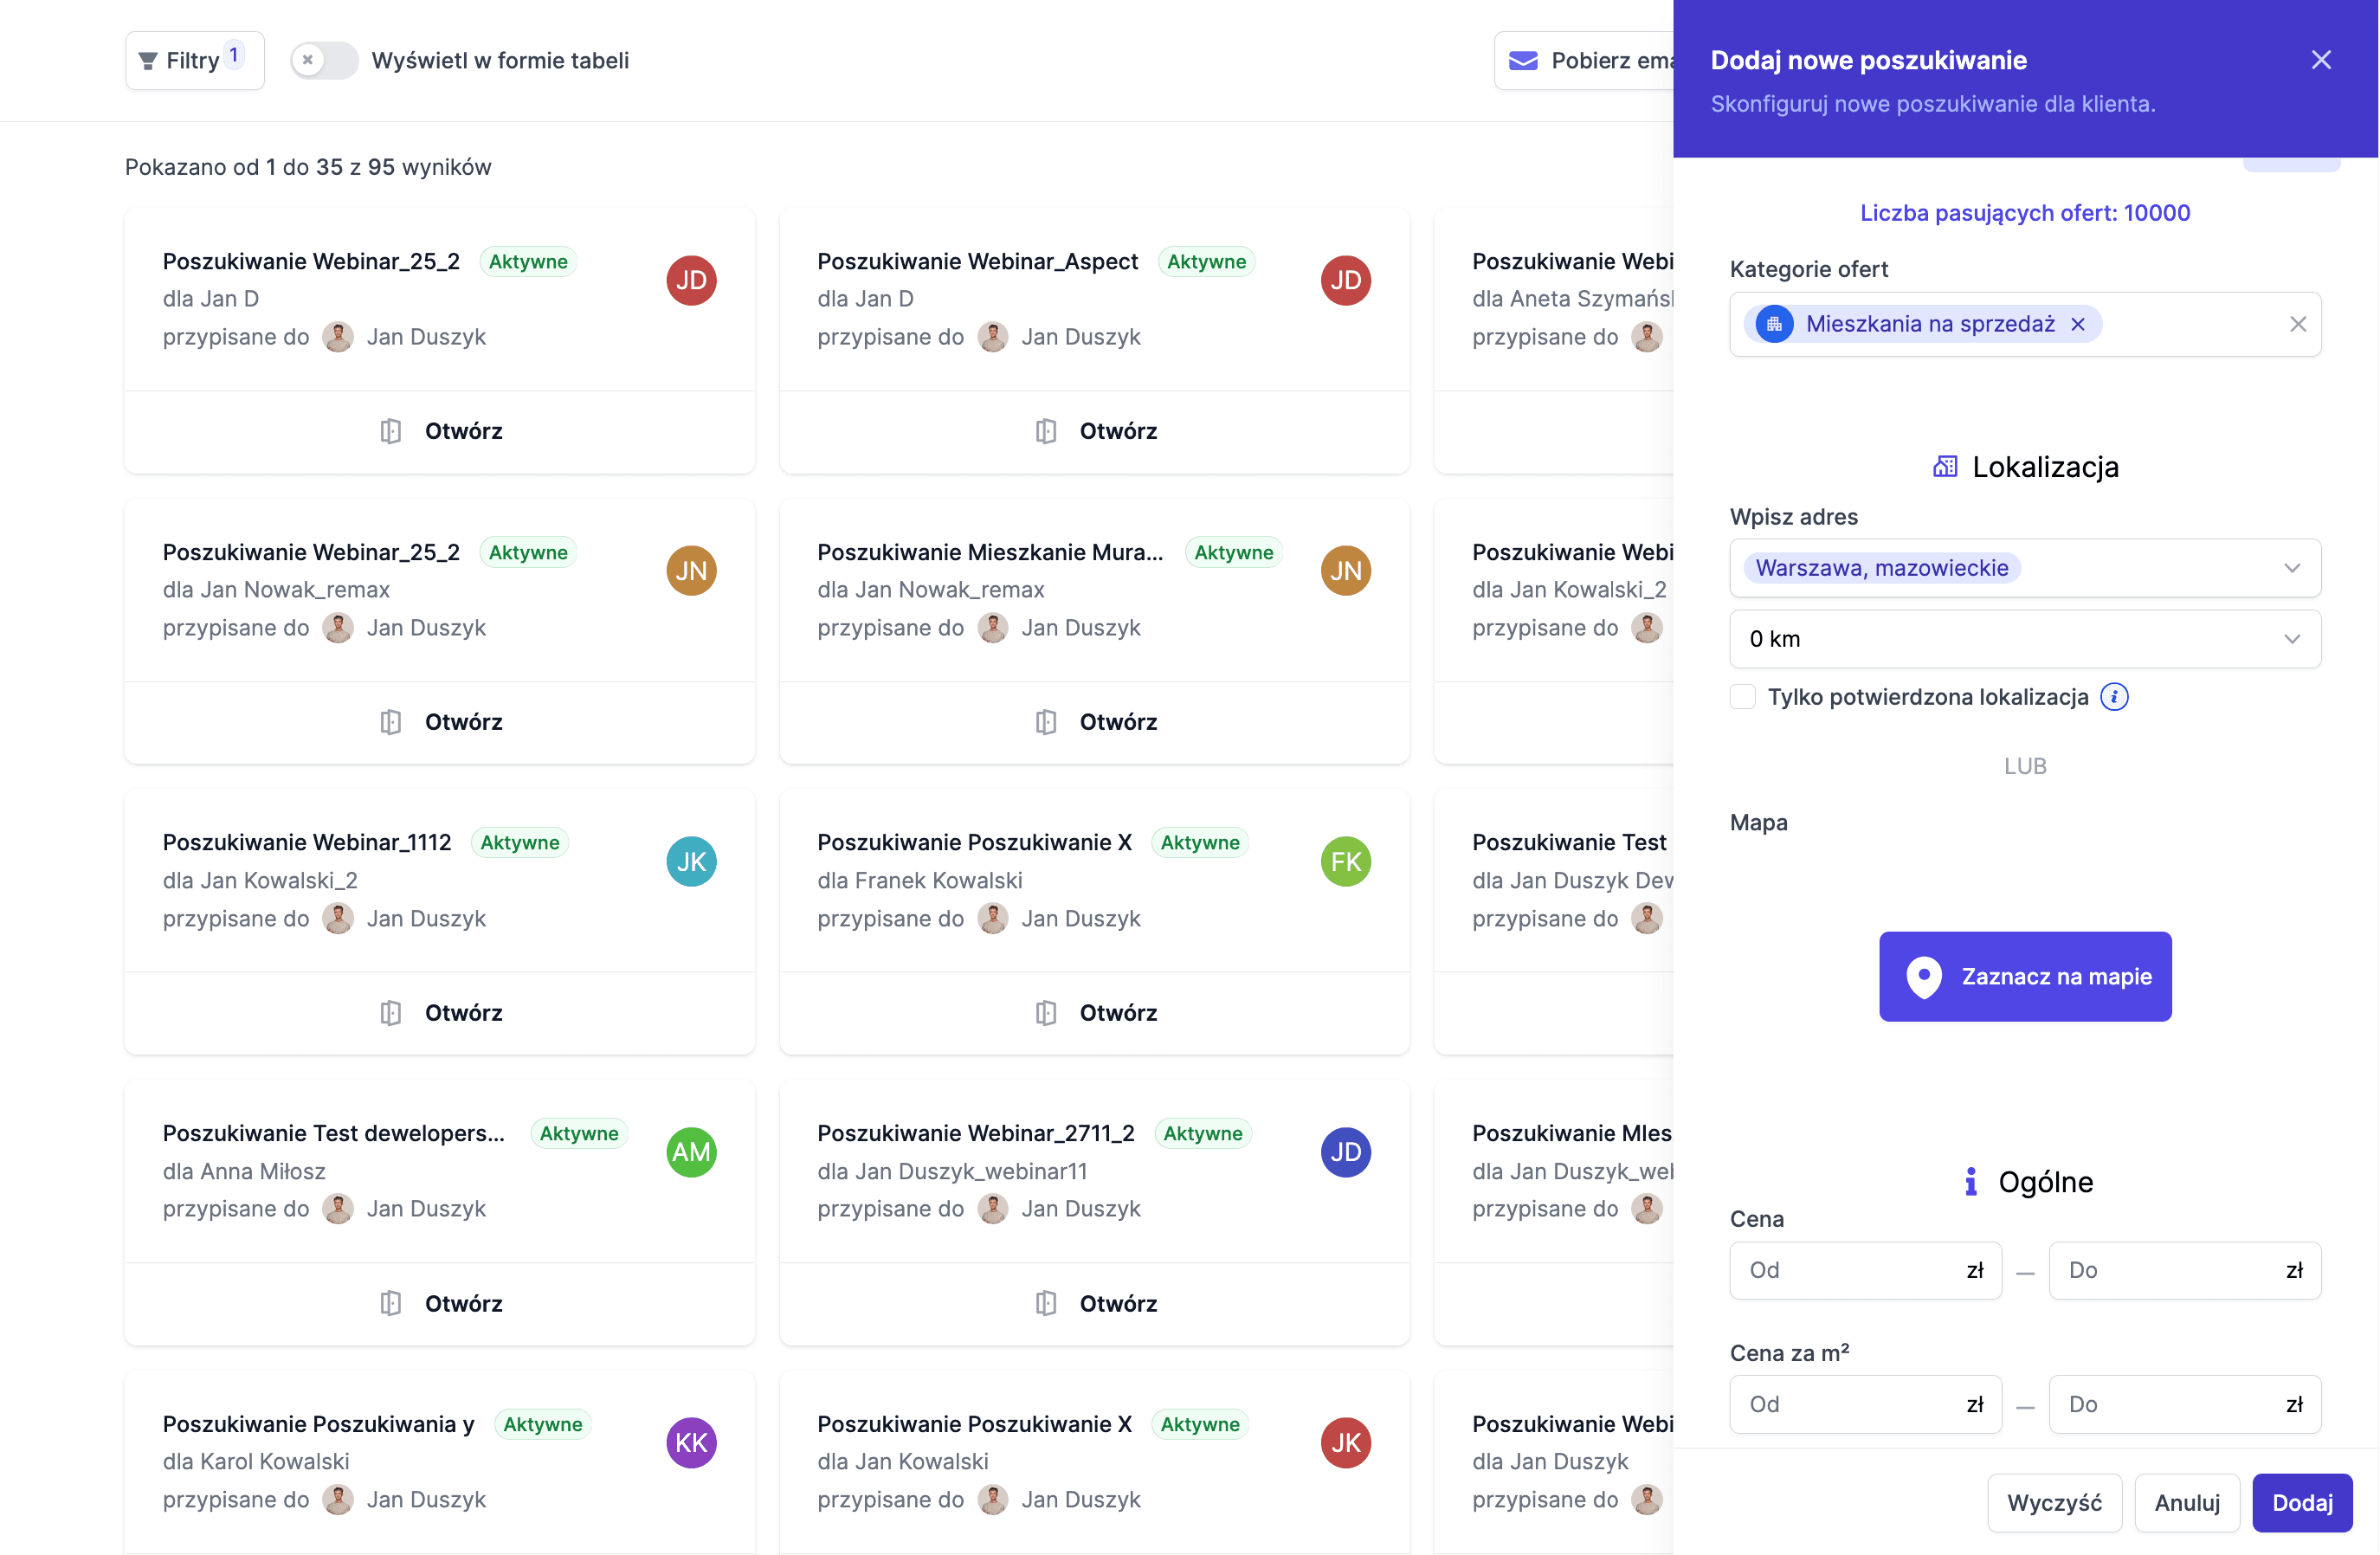Click the Dodaj button
Image resolution: width=2380 pixels, height=1555 pixels.
2301,1502
